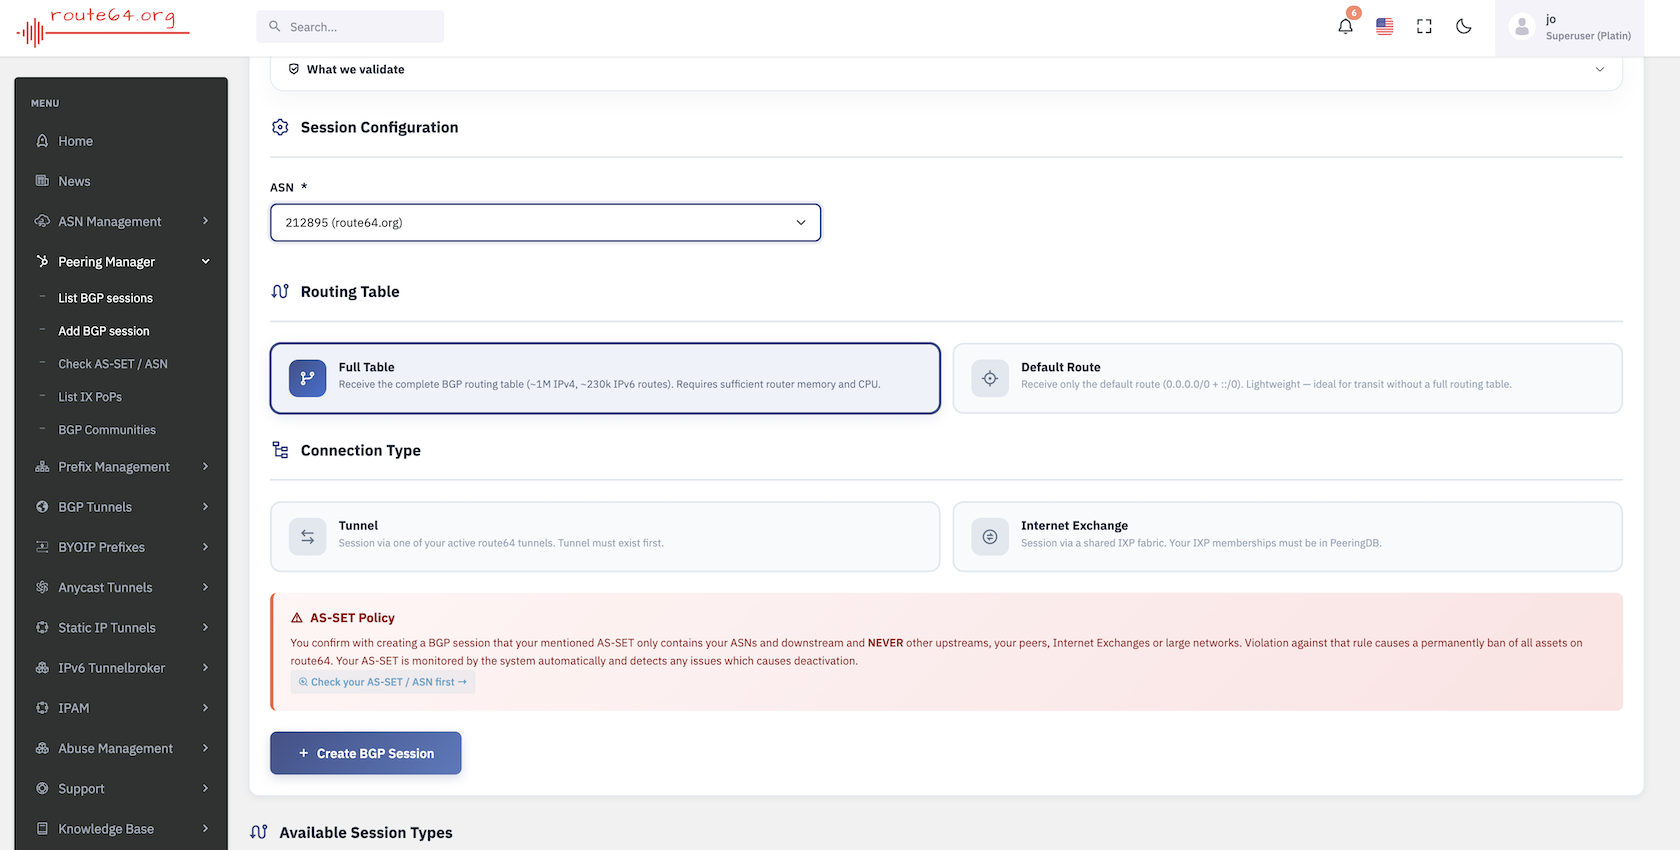Focus the Search input field
Screen dimensions: 1680x850
click(x=350, y=27)
